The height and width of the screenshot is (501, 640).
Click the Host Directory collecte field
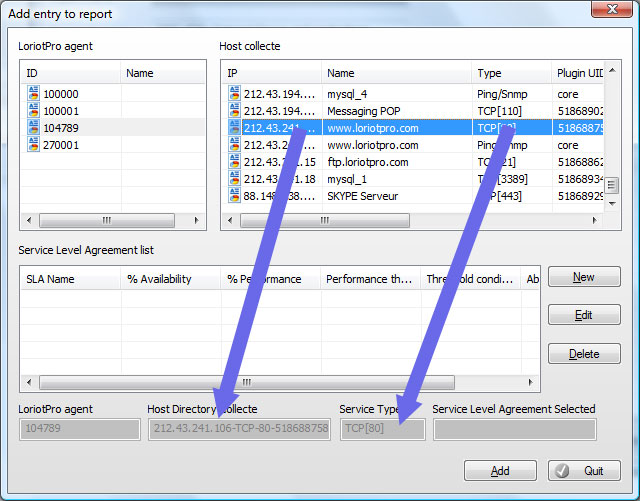[238, 429]
